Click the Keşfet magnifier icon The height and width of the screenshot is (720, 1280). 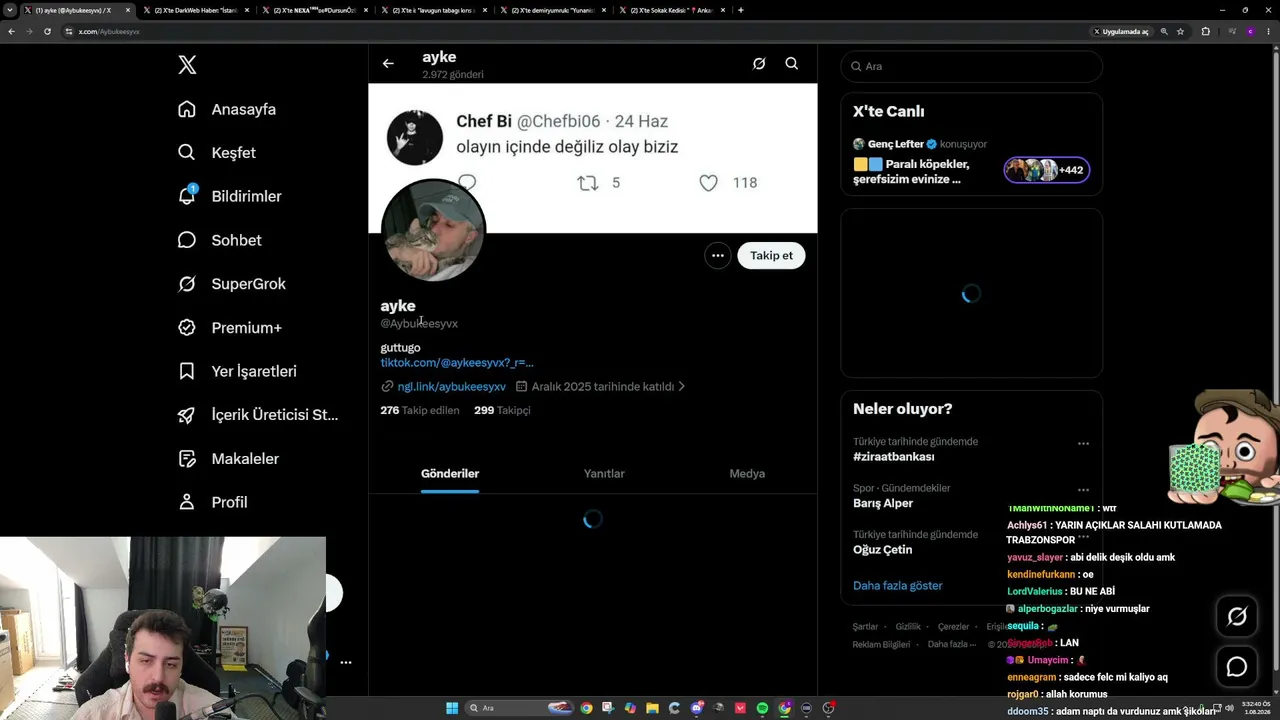point(187,153)
